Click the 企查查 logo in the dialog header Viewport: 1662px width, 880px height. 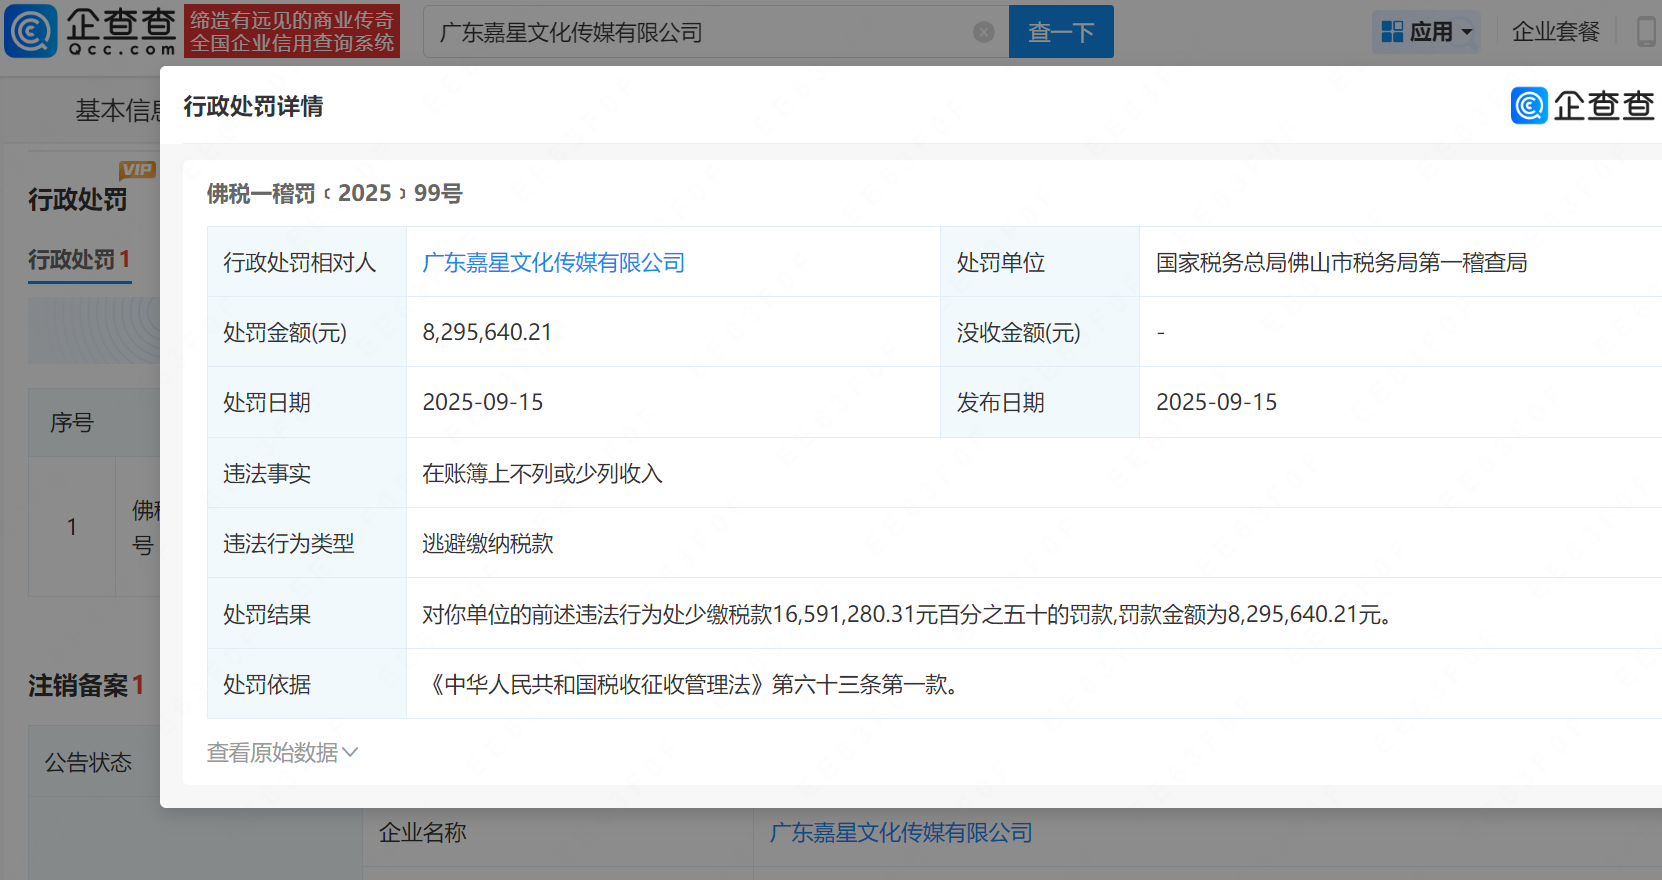point(1582,106)
